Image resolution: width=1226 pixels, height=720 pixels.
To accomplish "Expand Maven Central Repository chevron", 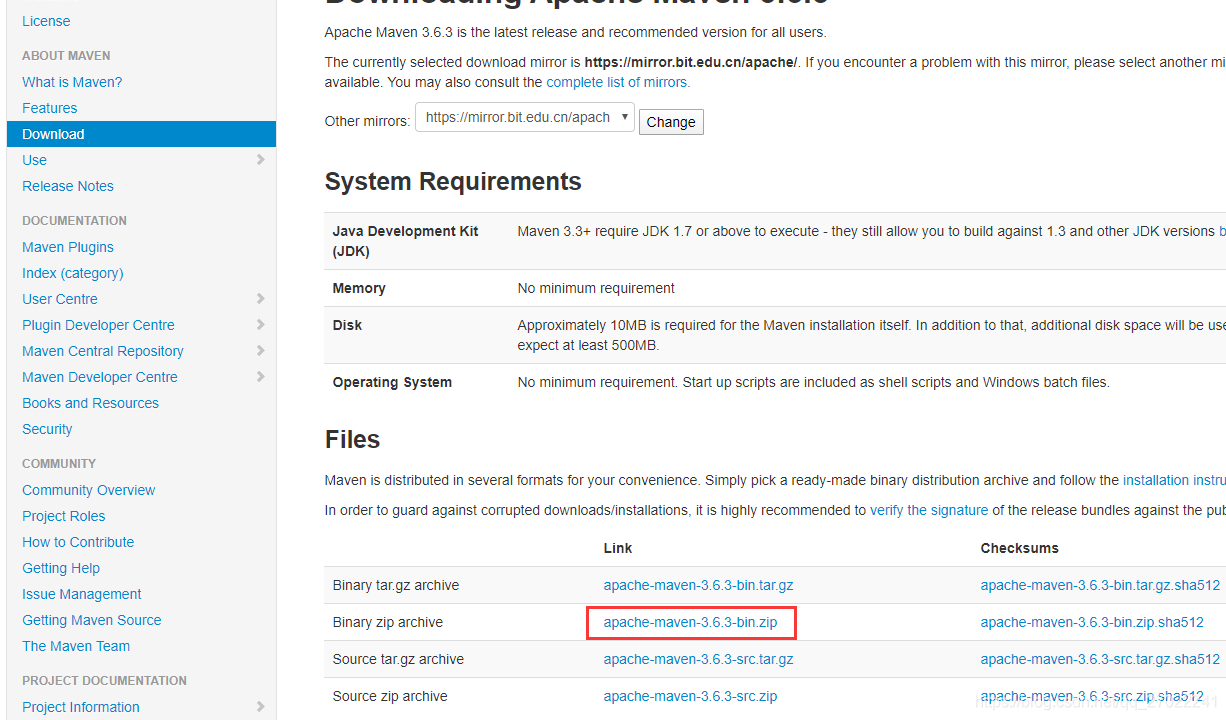I will point(261,351).
